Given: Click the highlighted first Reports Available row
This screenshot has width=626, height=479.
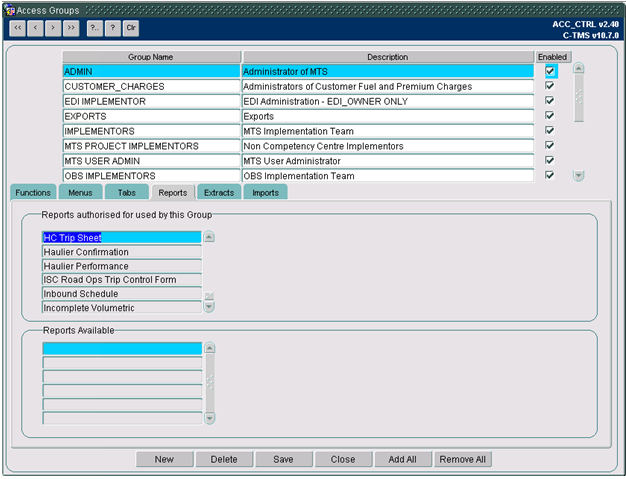Looking at the screenshot, I should pyautogui.click(x=122, y=348).
